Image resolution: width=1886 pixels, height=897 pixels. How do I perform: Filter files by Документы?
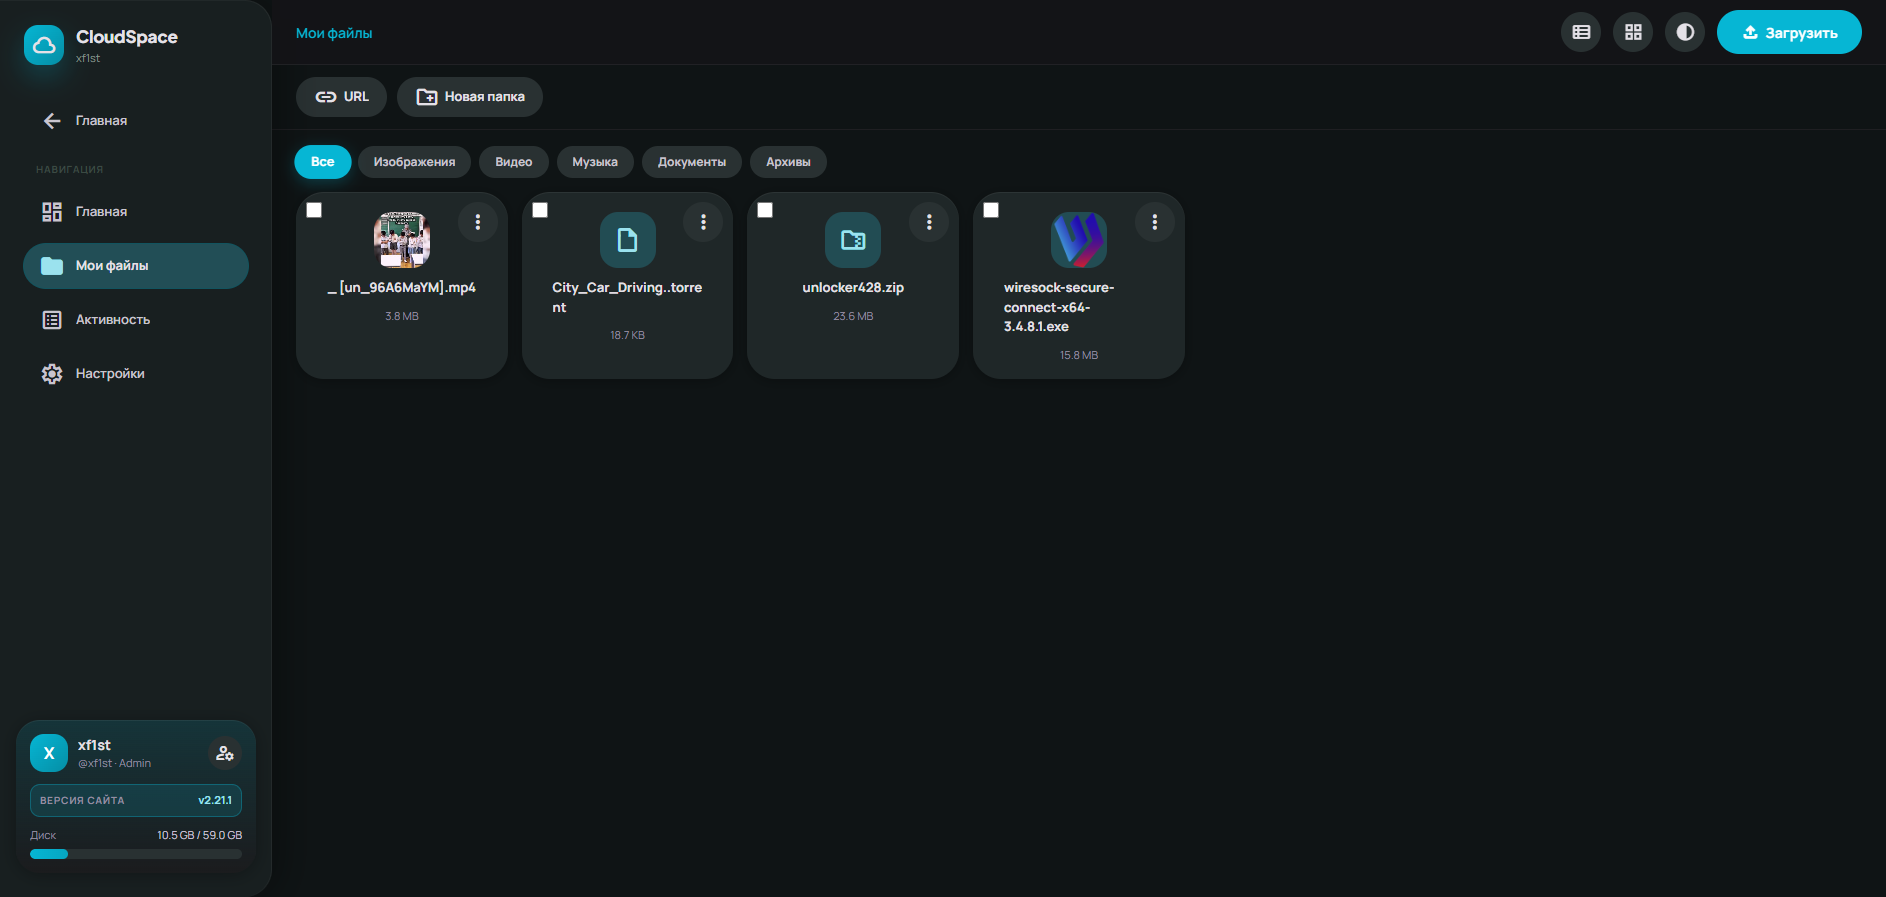point(692,162)
